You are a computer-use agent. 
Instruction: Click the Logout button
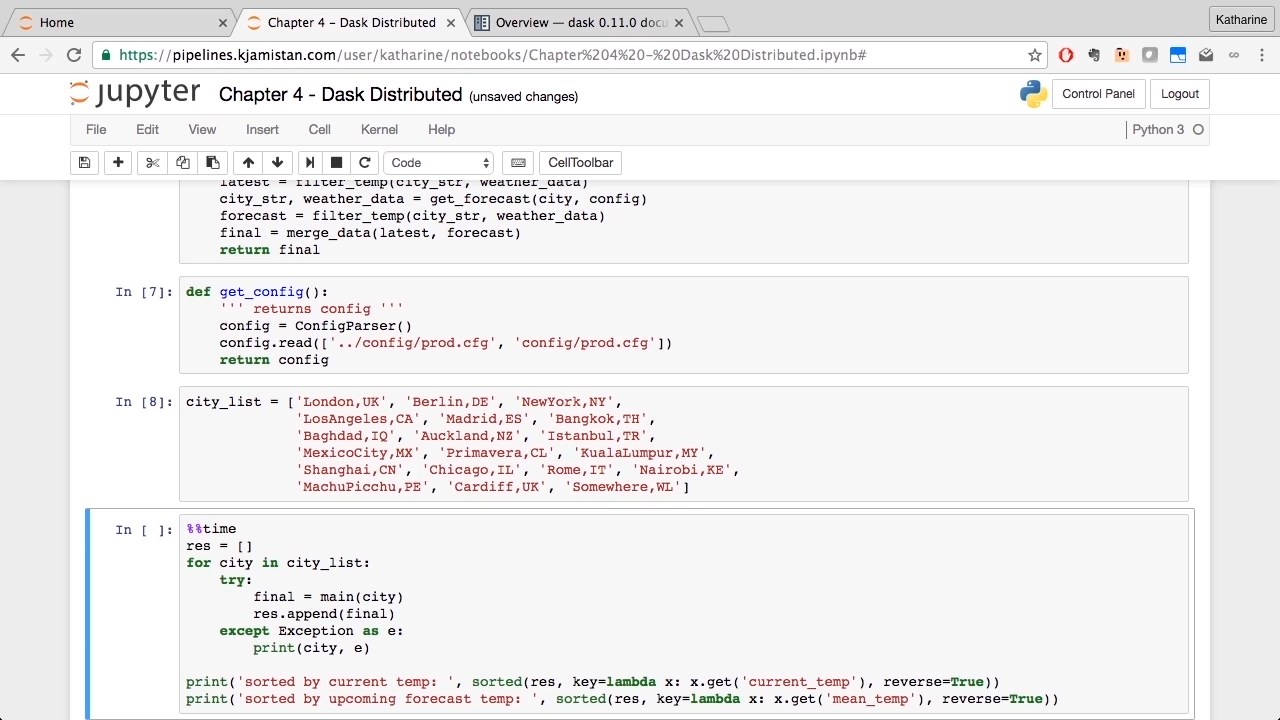[1180, 94]
